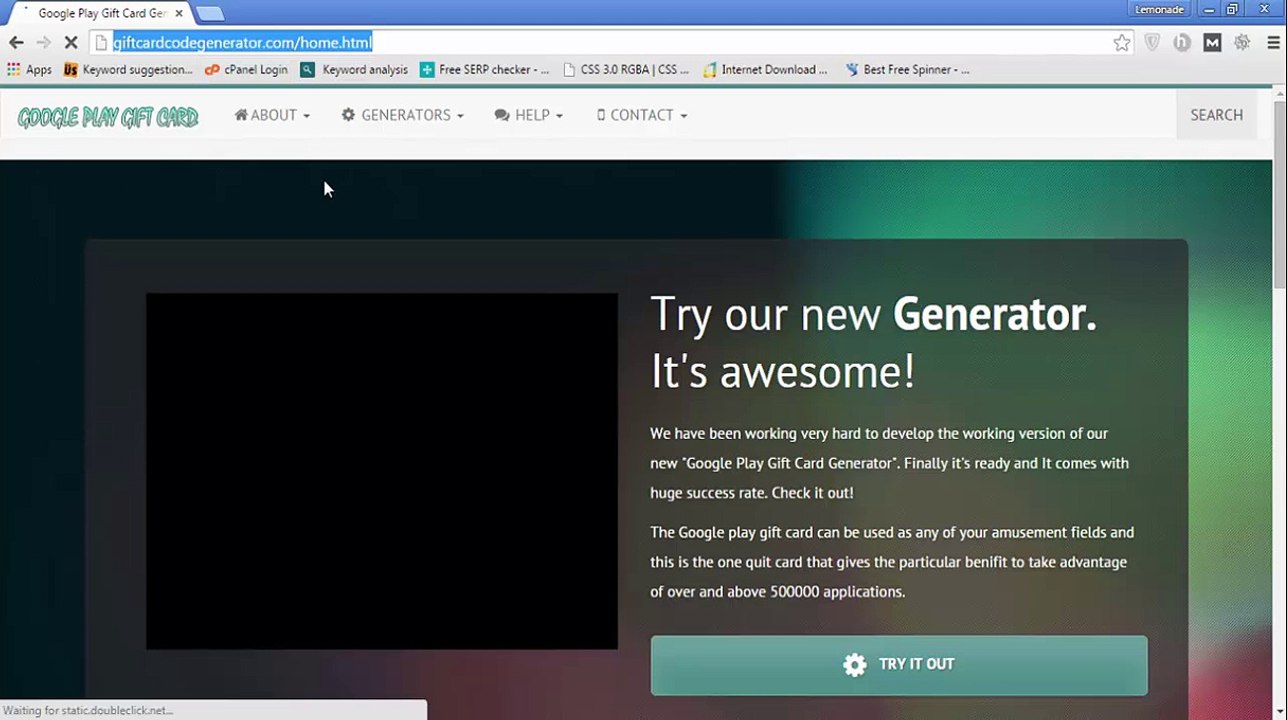Viewport: 1287px width, 720px height.
Task: Open the Keyword suggestion bookmark
Action: tap(128, 69)
